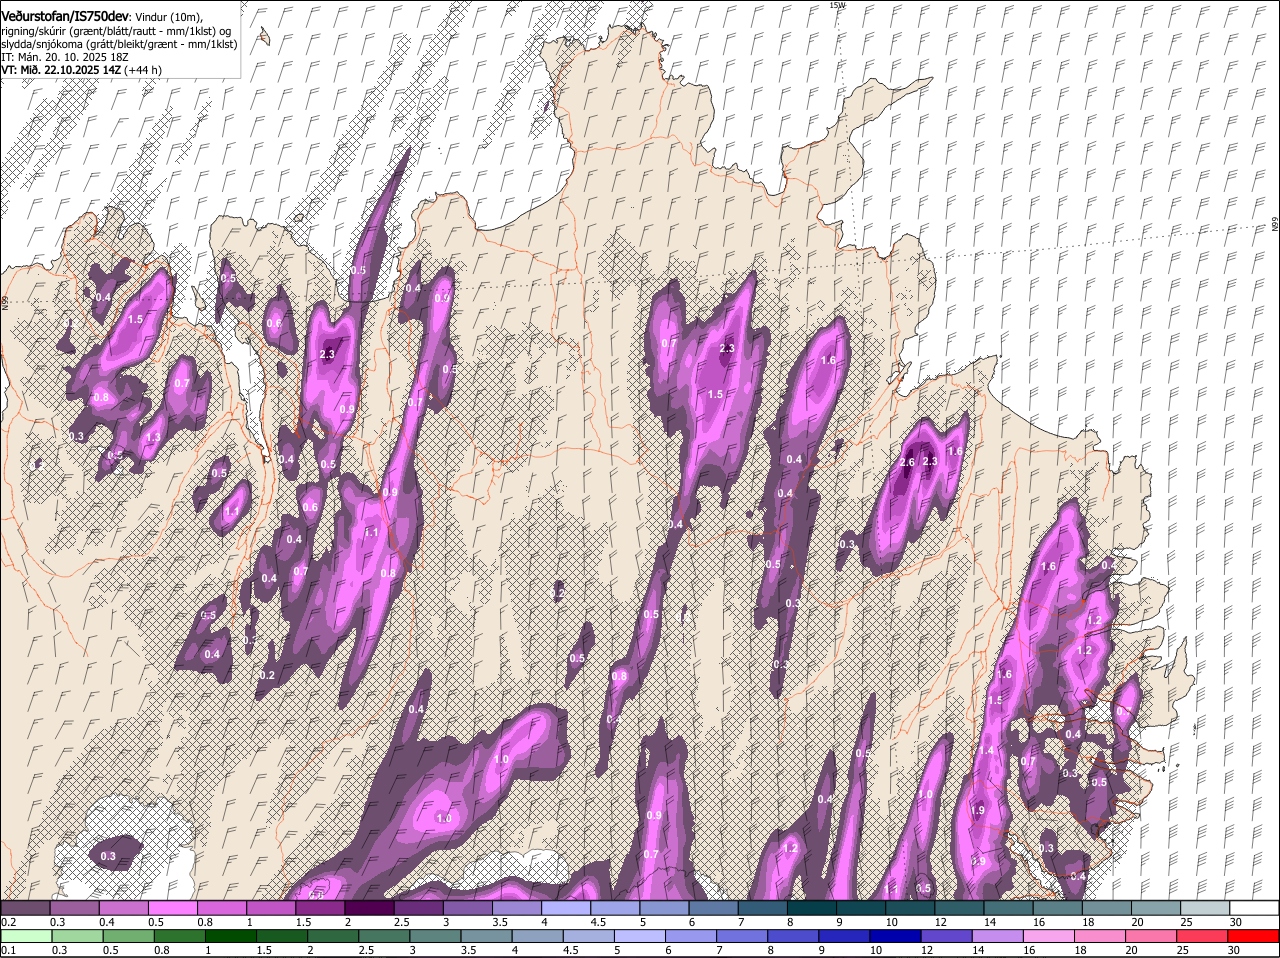Pick the bright red bottom-bar swatch starting at 30
Viewport: 1280px width, 958px height.
(x=1253, y=936)
